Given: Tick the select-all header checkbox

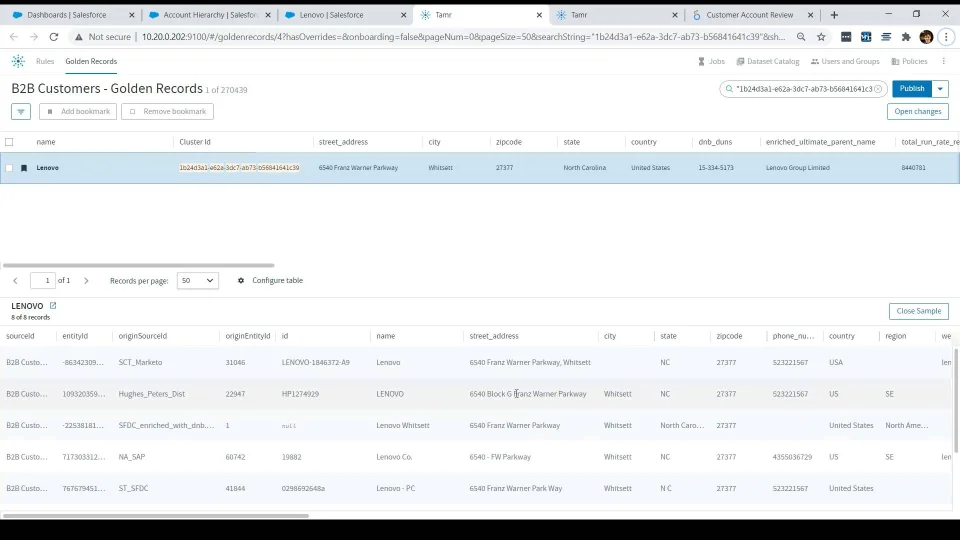Looking at the screenshot, I should click(x=9, y=142).
